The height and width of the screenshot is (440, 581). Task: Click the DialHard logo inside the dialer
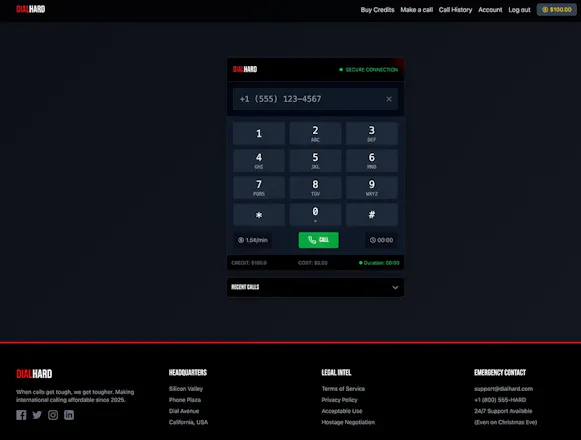pyautogui.click(x=245, y=69)
